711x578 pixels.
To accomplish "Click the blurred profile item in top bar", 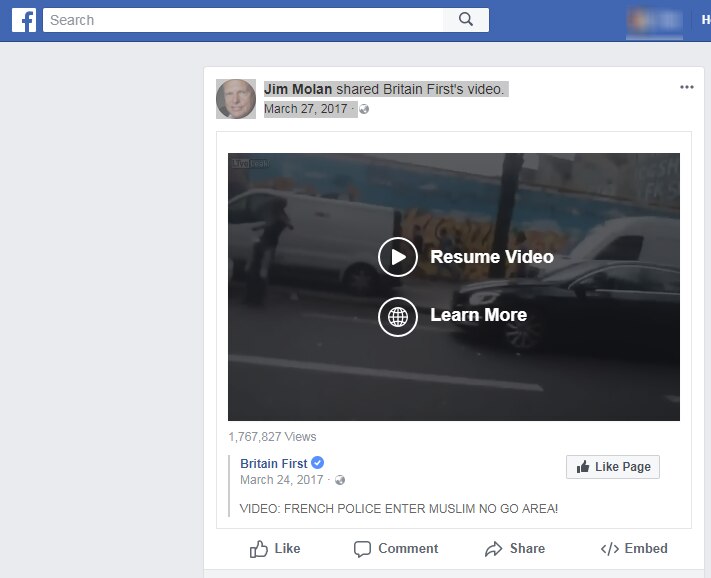I will click(653, 20).
